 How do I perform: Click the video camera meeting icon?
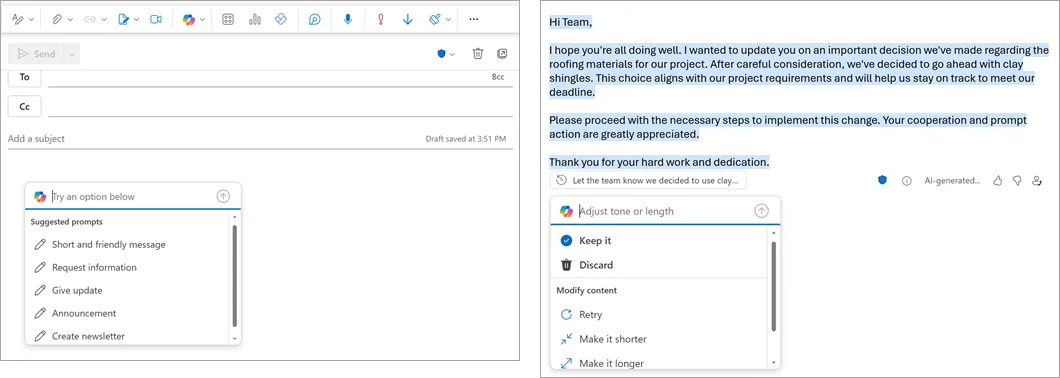[x=156, y=20]
